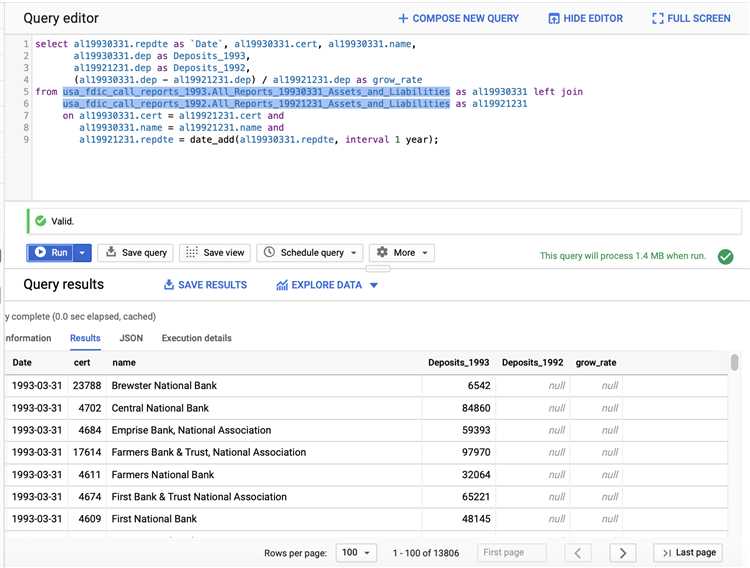Screen dimensions: 750x568
Task: Run the query
Action: pos(50,252)
